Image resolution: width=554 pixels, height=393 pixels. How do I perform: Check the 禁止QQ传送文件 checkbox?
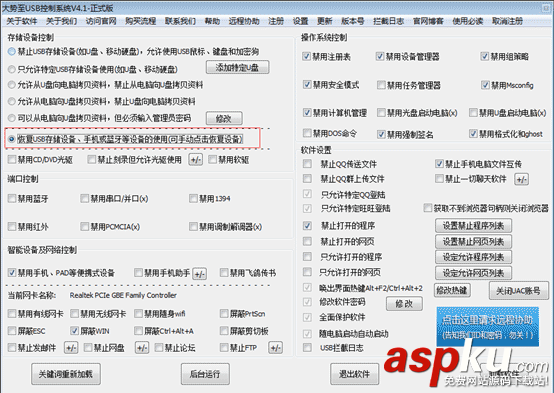pos(307,164)
